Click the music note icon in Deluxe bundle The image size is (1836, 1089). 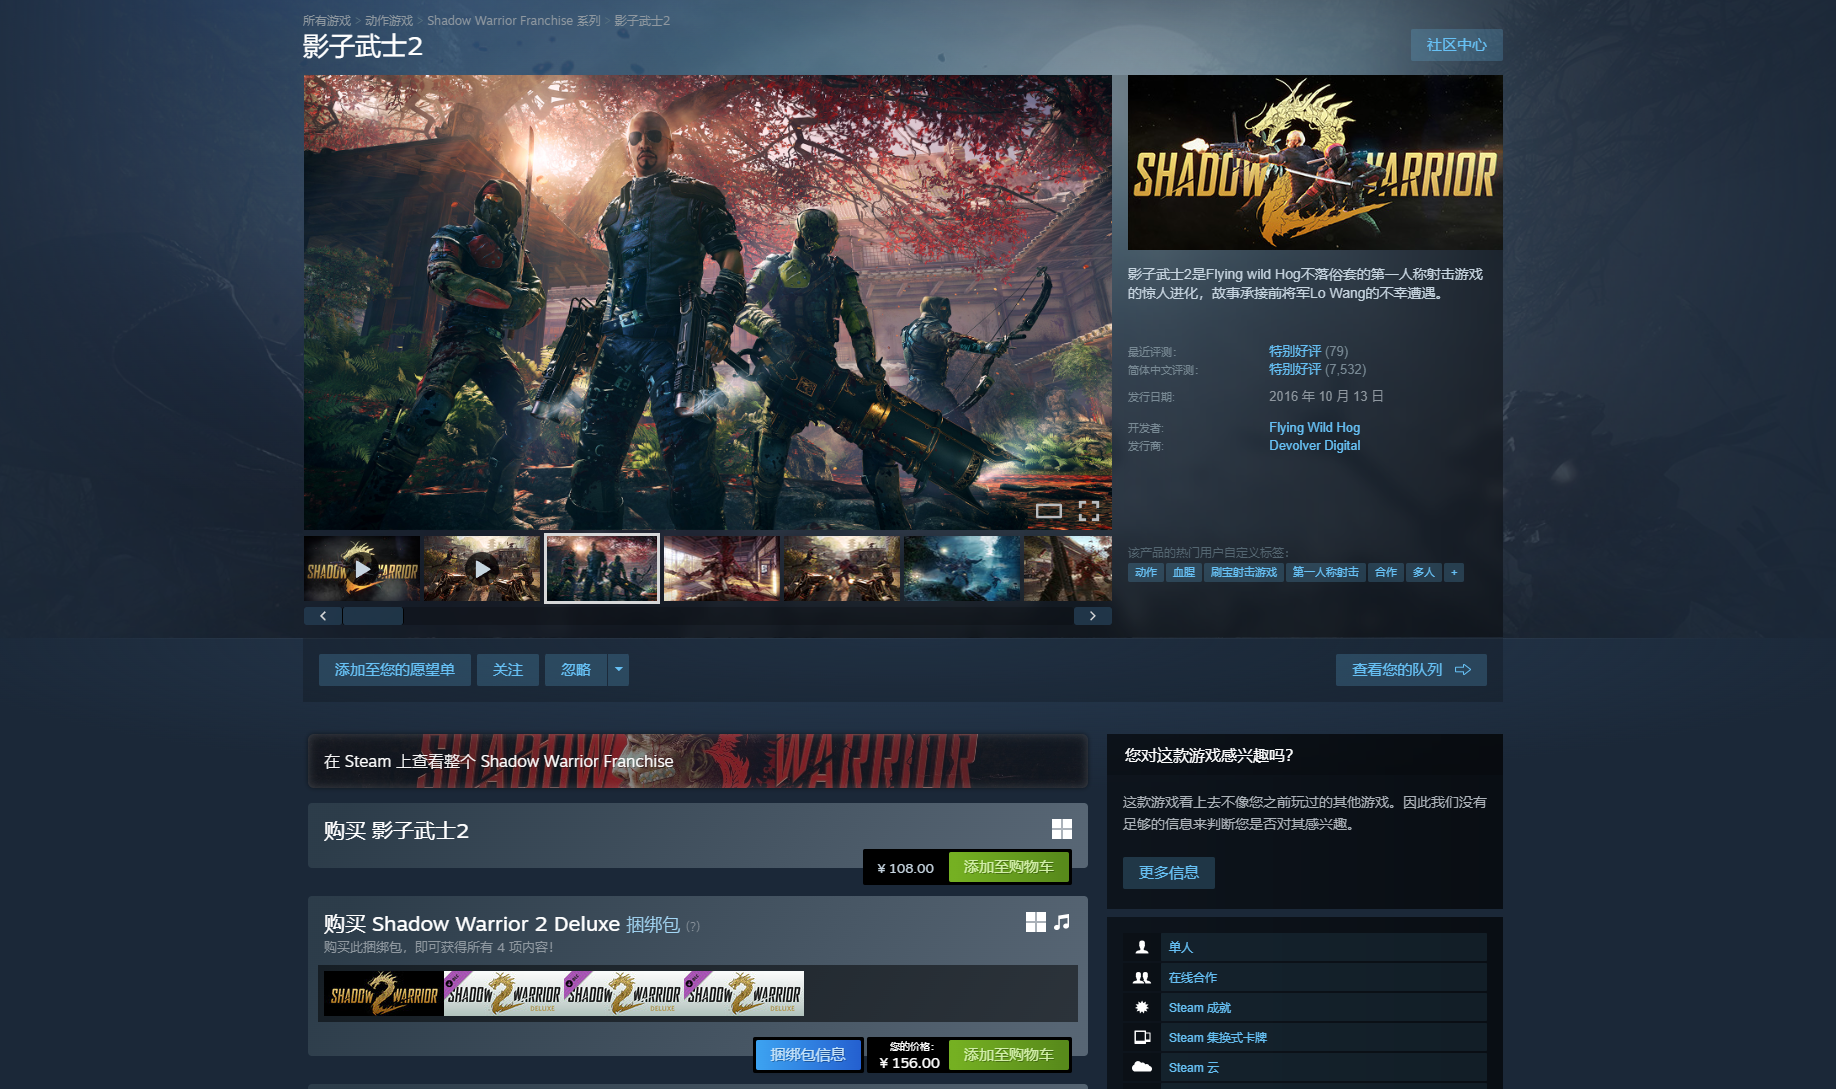coord(1062,922)
